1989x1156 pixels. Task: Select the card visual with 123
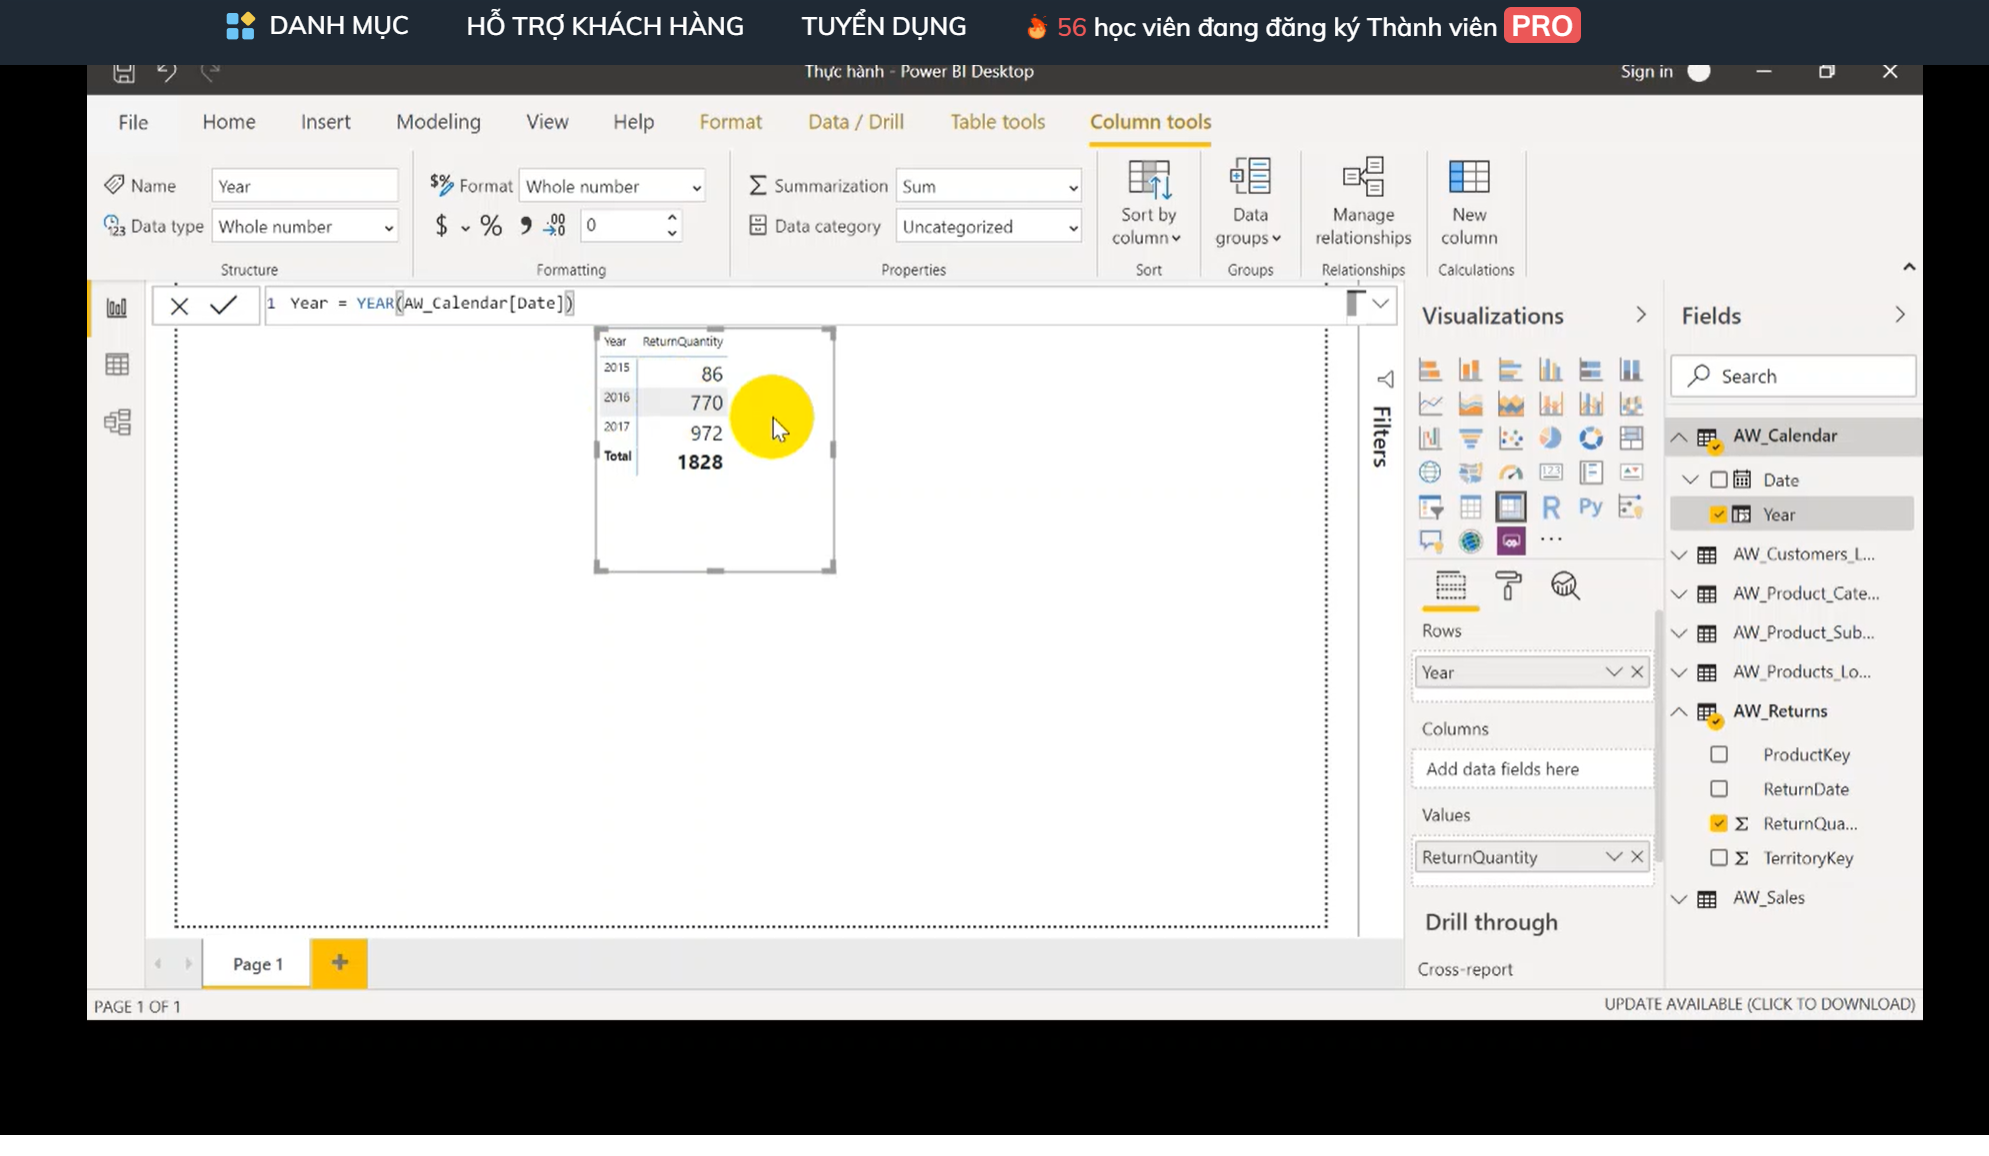pyautogui.click(x=1550, y=472)
